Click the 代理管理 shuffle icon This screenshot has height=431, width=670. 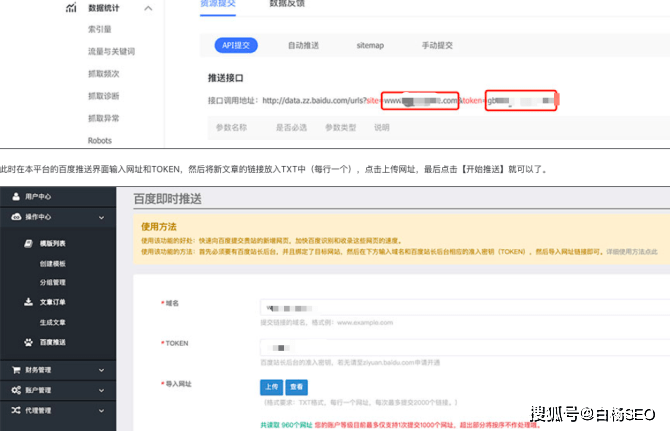click(x=16, y=410)
